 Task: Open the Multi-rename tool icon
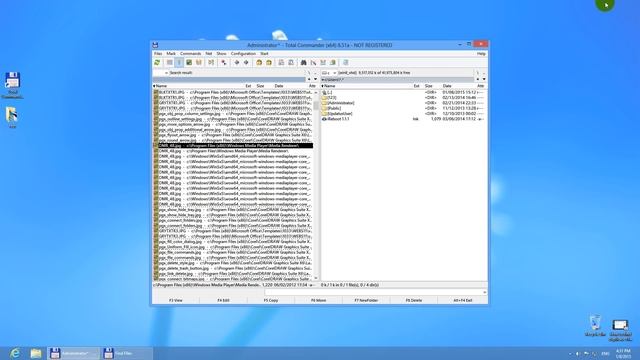(313, 62)
